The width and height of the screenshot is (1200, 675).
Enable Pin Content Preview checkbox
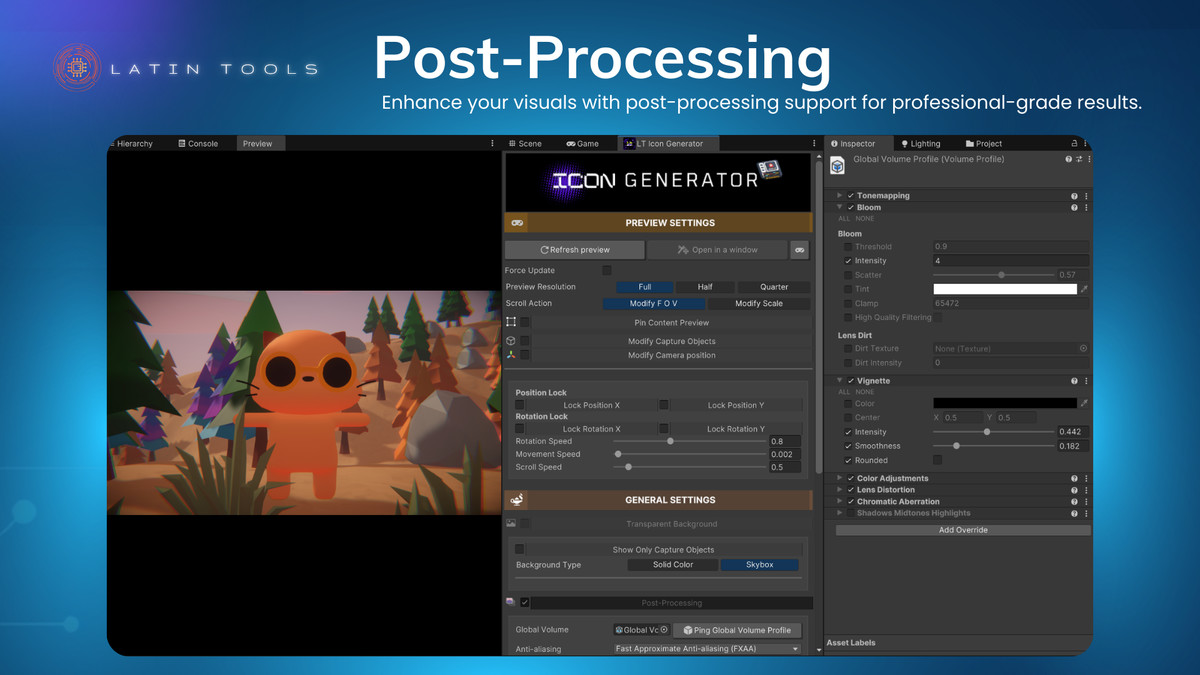525,323
